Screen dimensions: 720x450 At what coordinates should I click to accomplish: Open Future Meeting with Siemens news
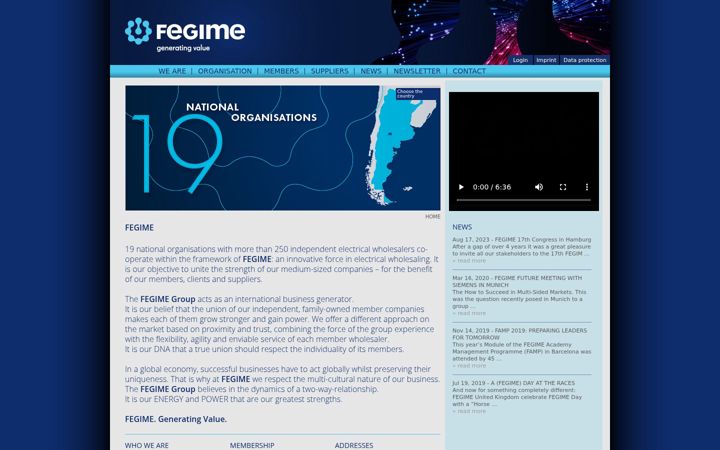point(517,281)
